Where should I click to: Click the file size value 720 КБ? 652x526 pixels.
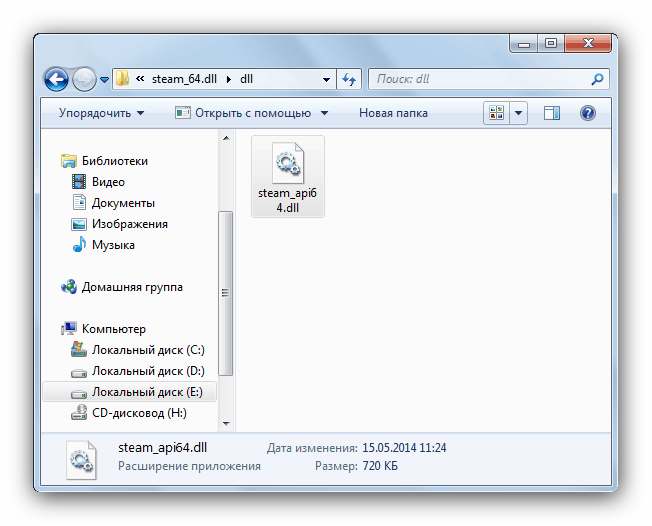point(380,466)
